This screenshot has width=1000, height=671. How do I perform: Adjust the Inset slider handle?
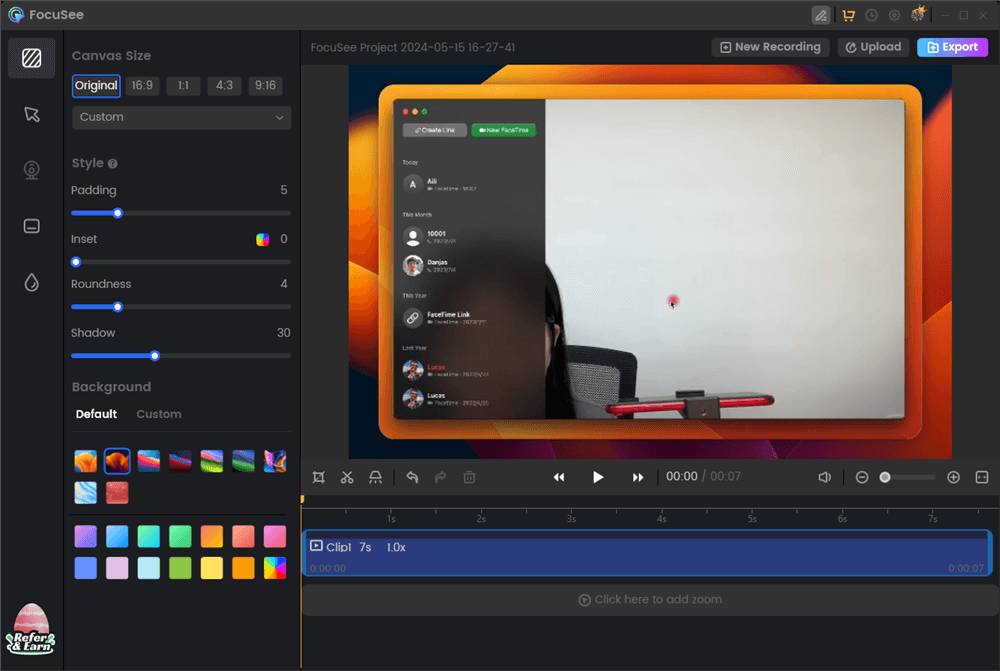pos(76,262)
